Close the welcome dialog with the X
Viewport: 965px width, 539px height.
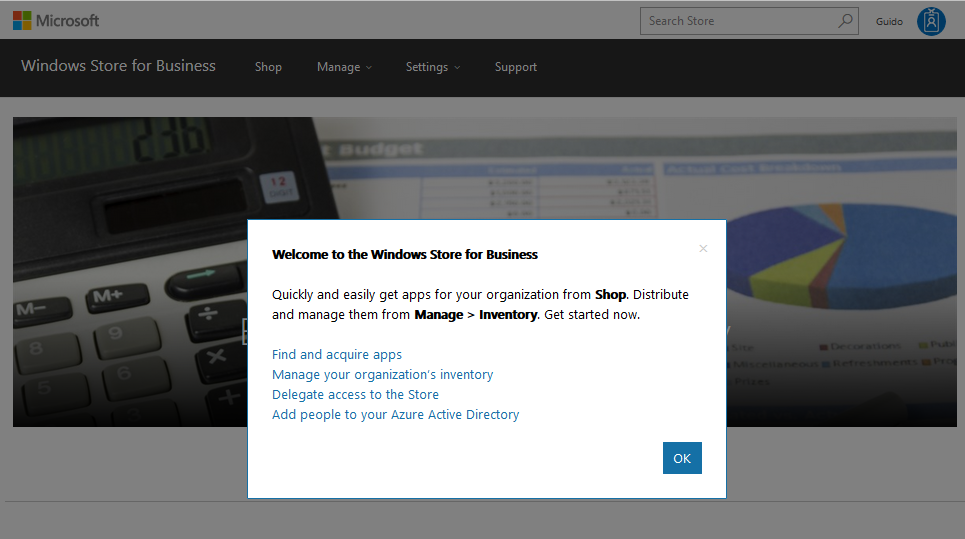tap(703, 249)
